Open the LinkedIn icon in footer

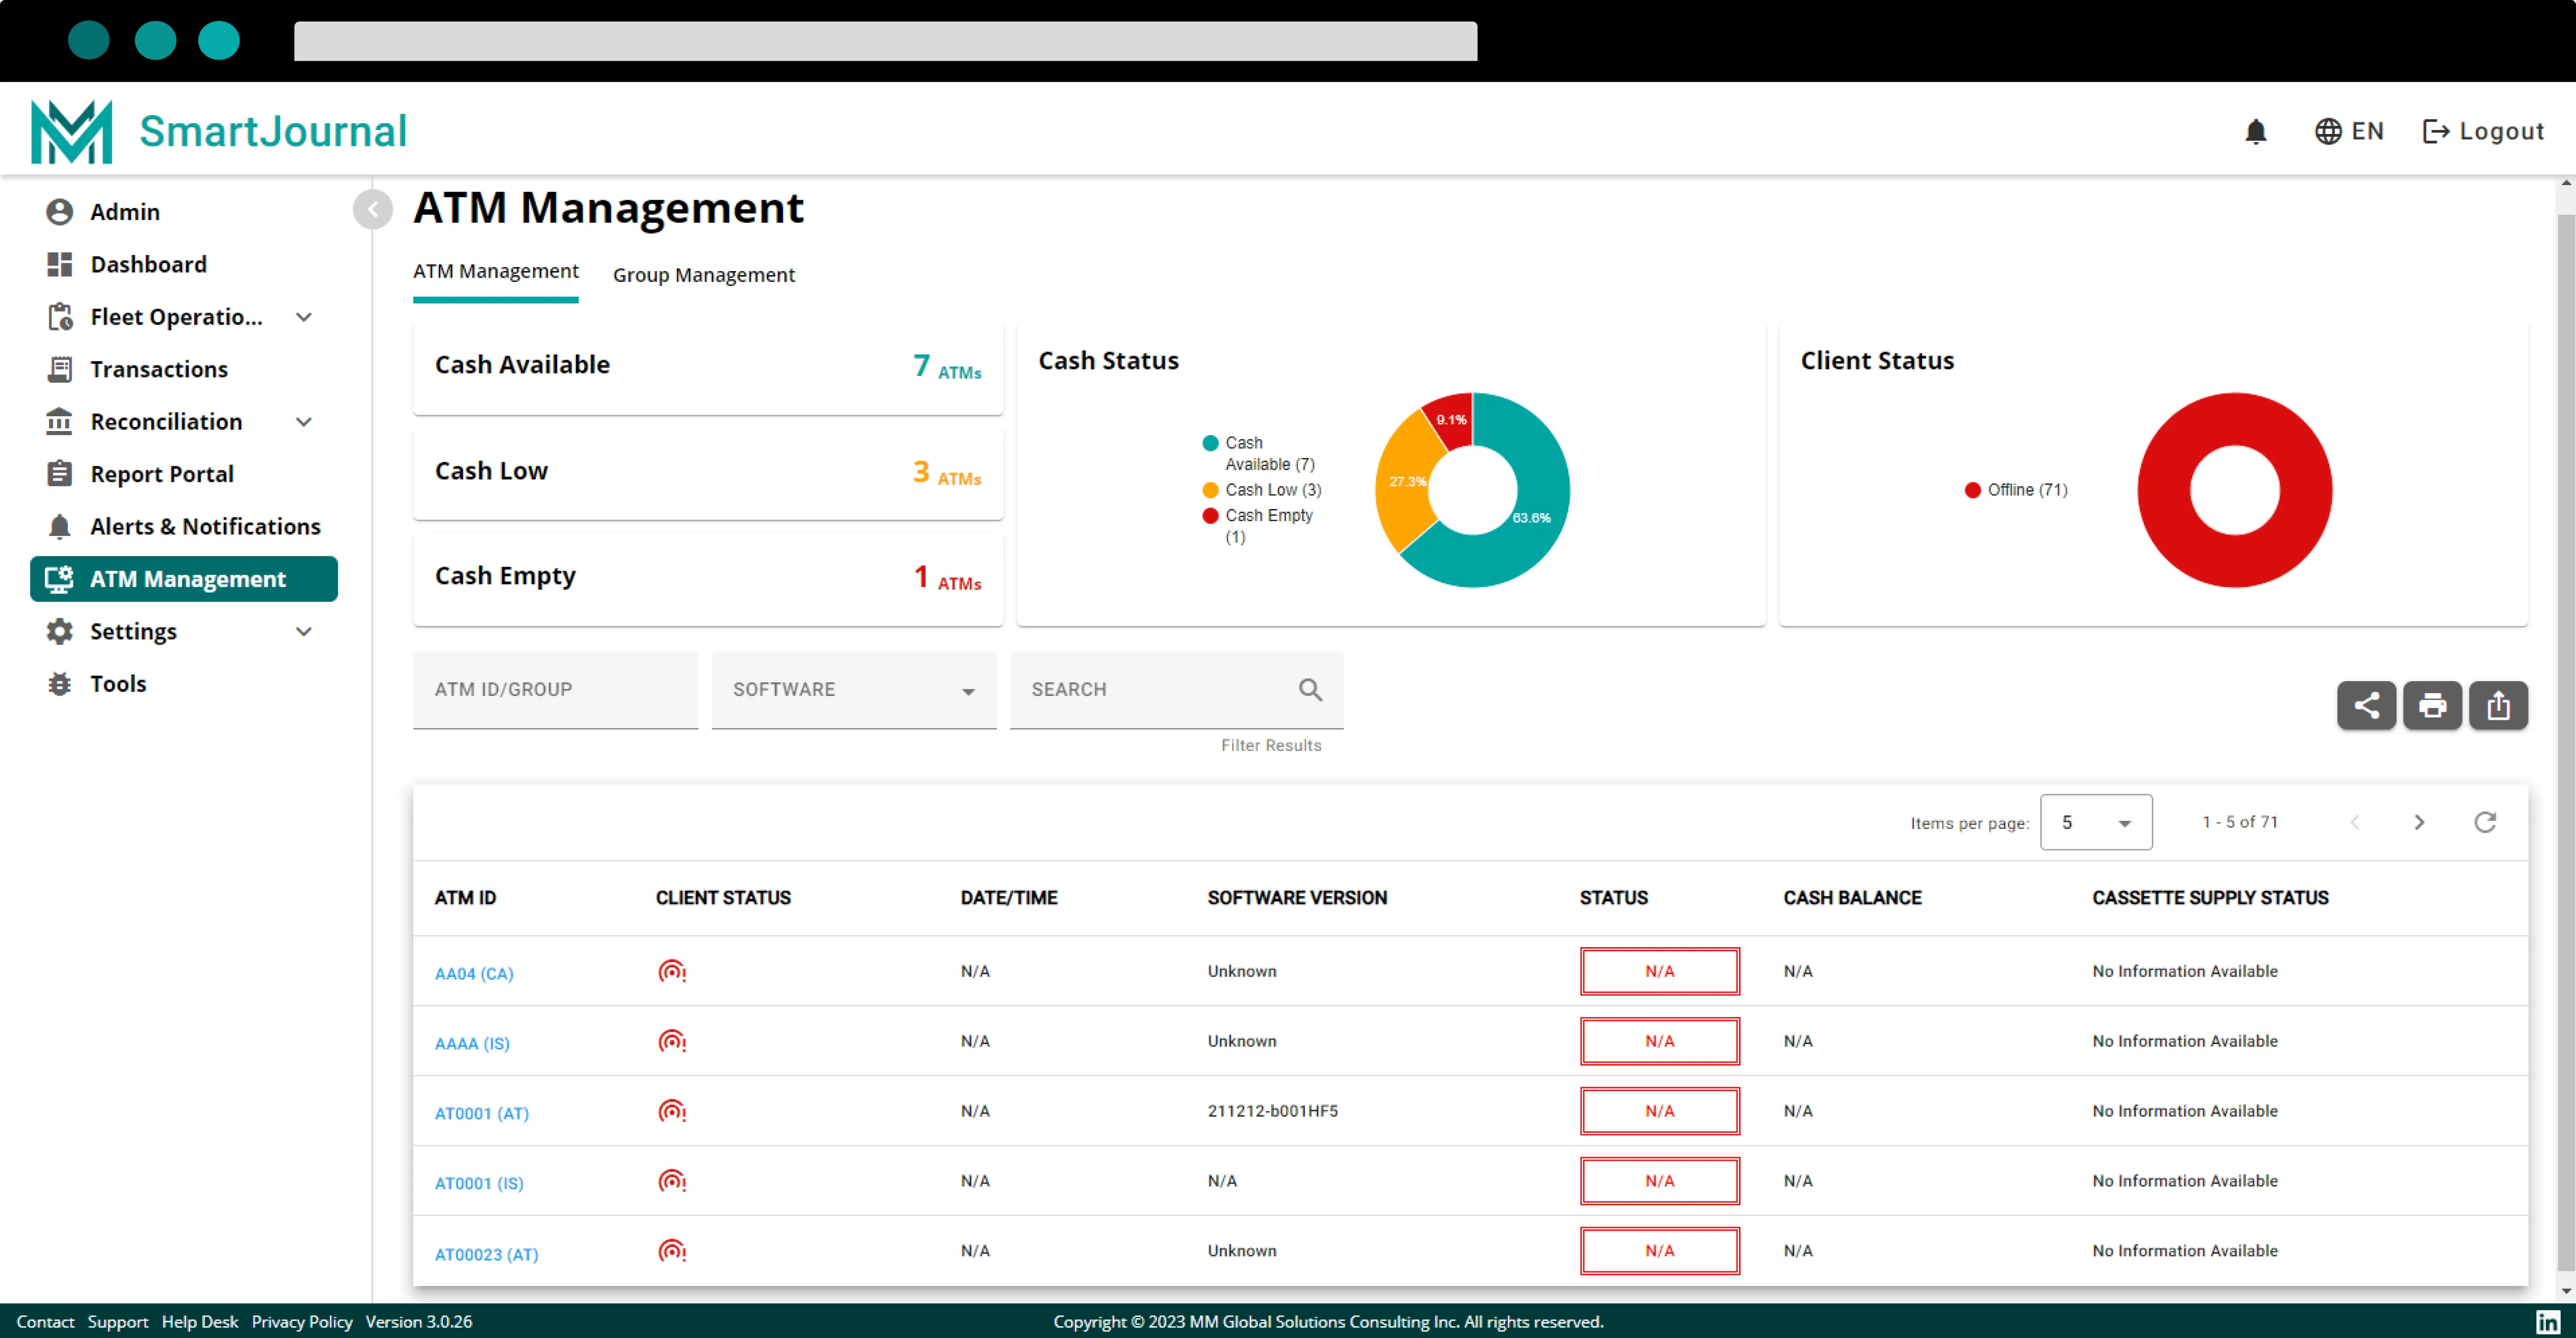point(2548,1321)
